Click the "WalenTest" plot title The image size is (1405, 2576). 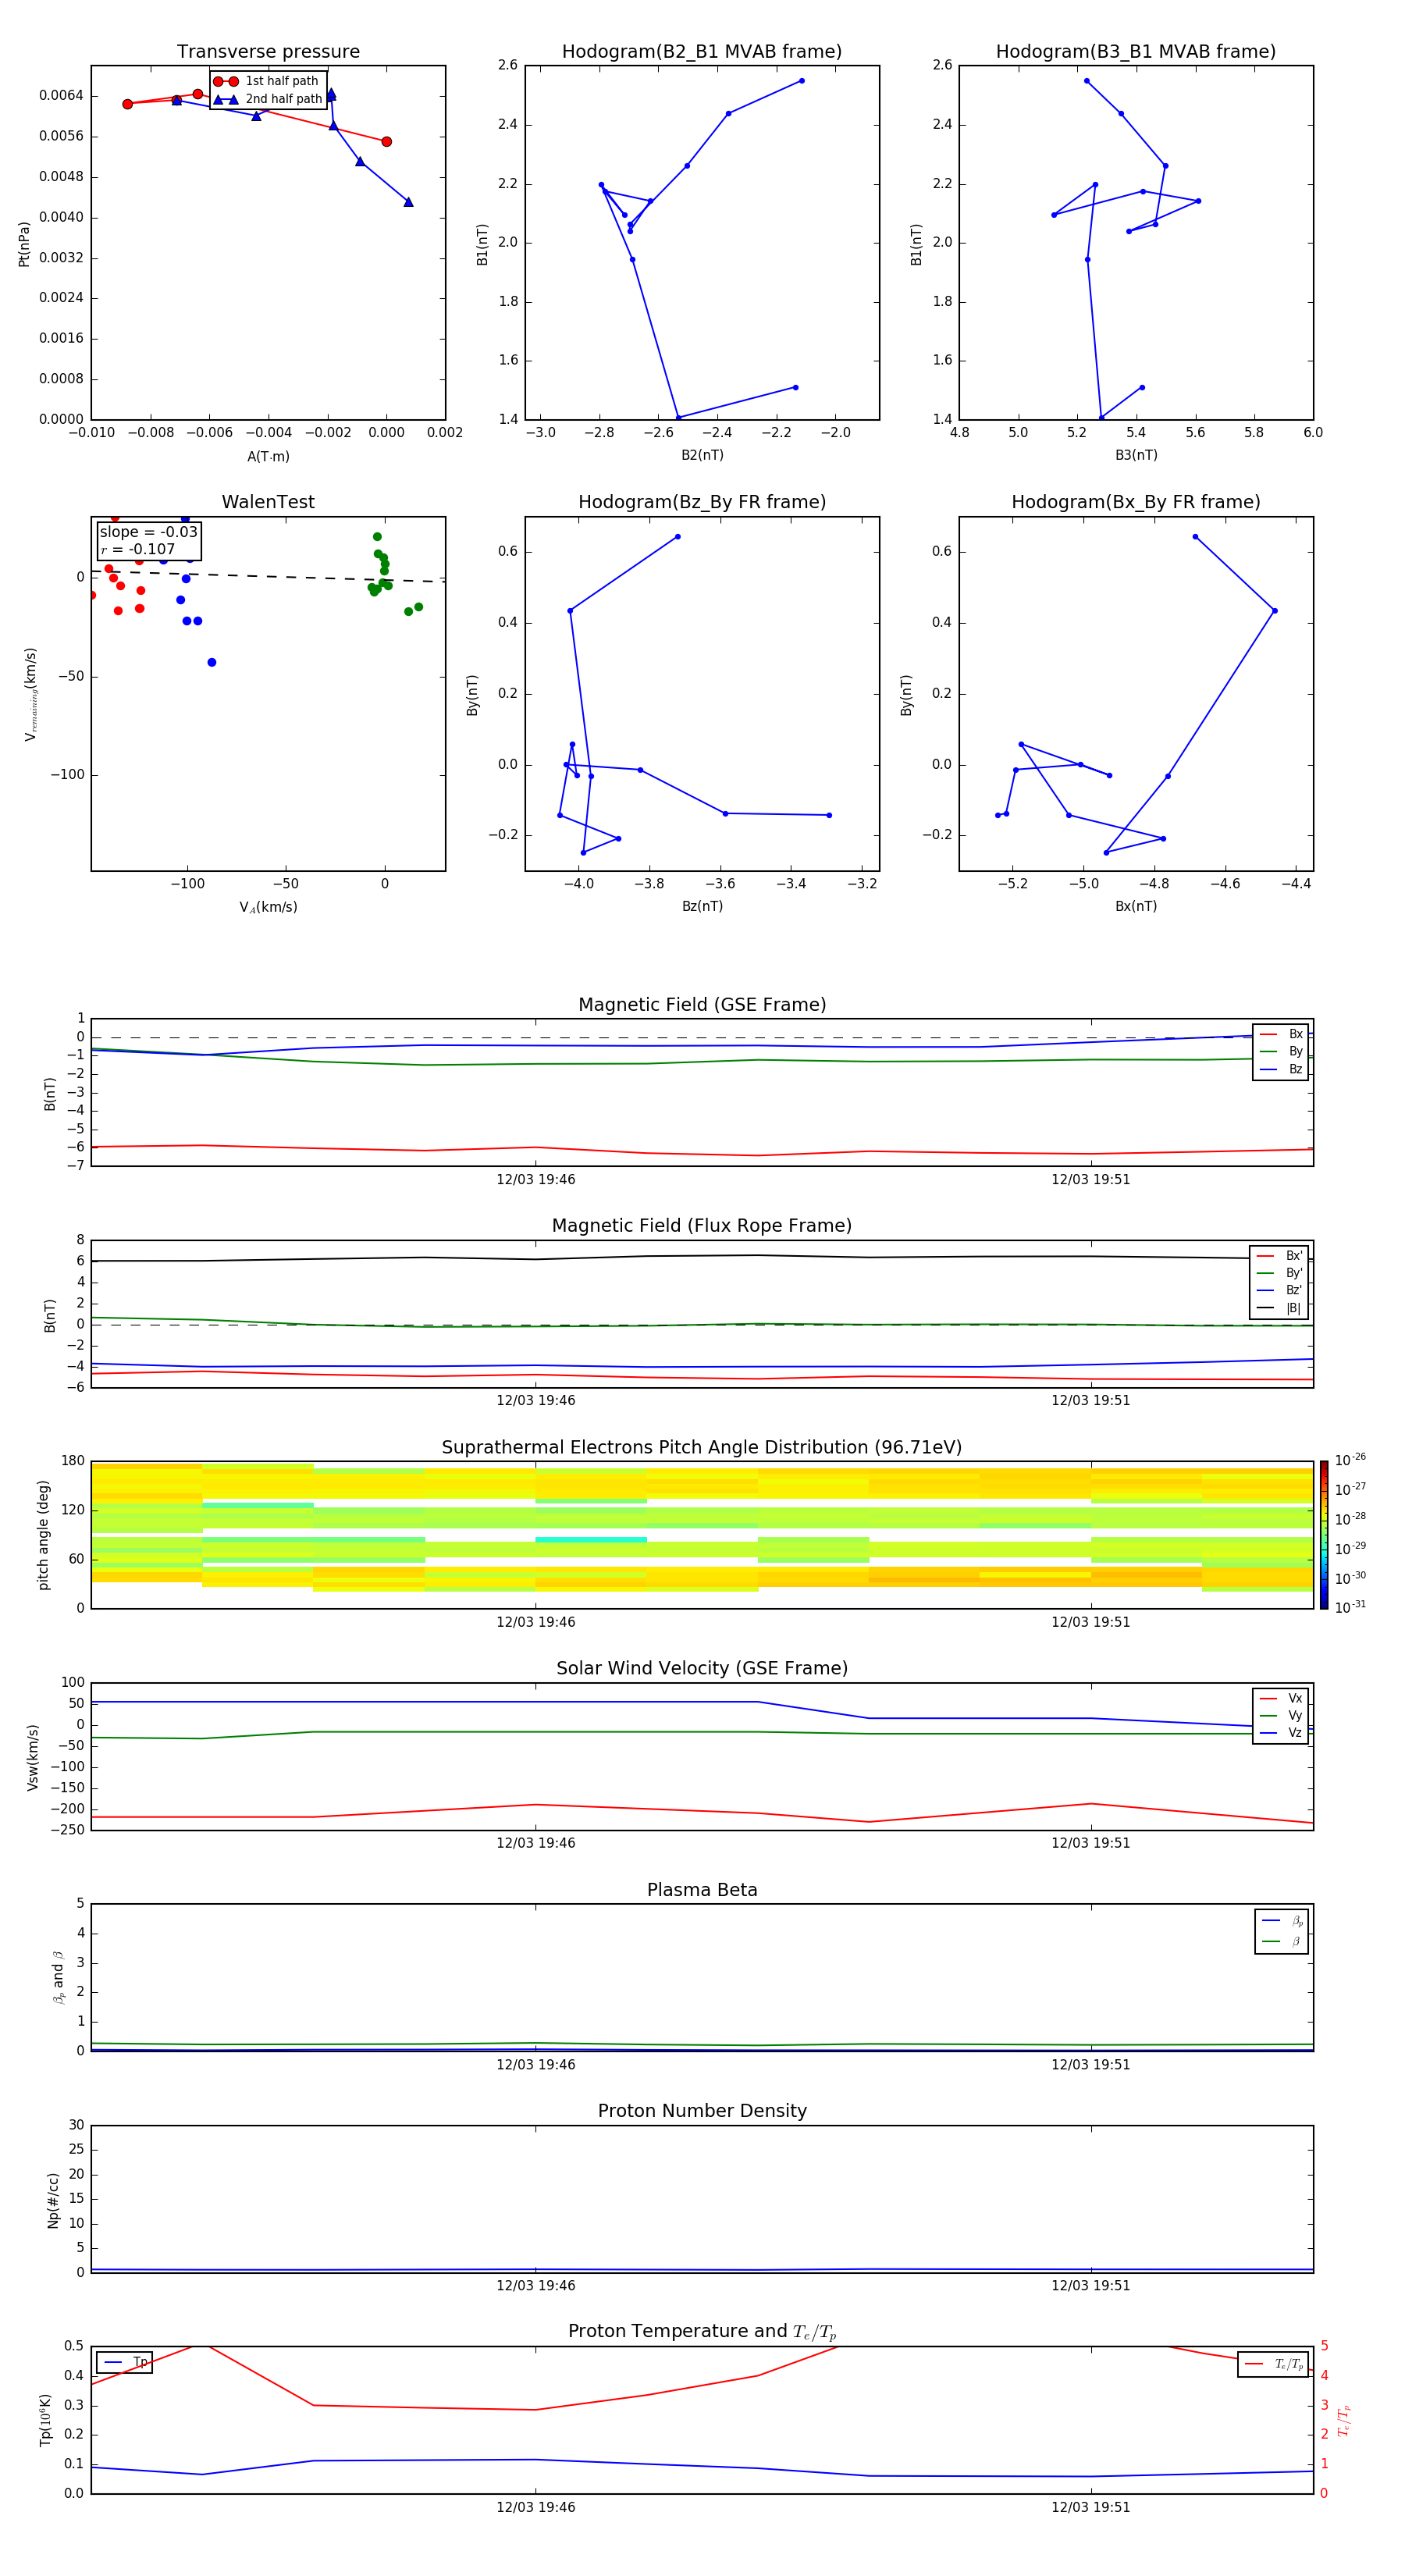click(268, 502)
